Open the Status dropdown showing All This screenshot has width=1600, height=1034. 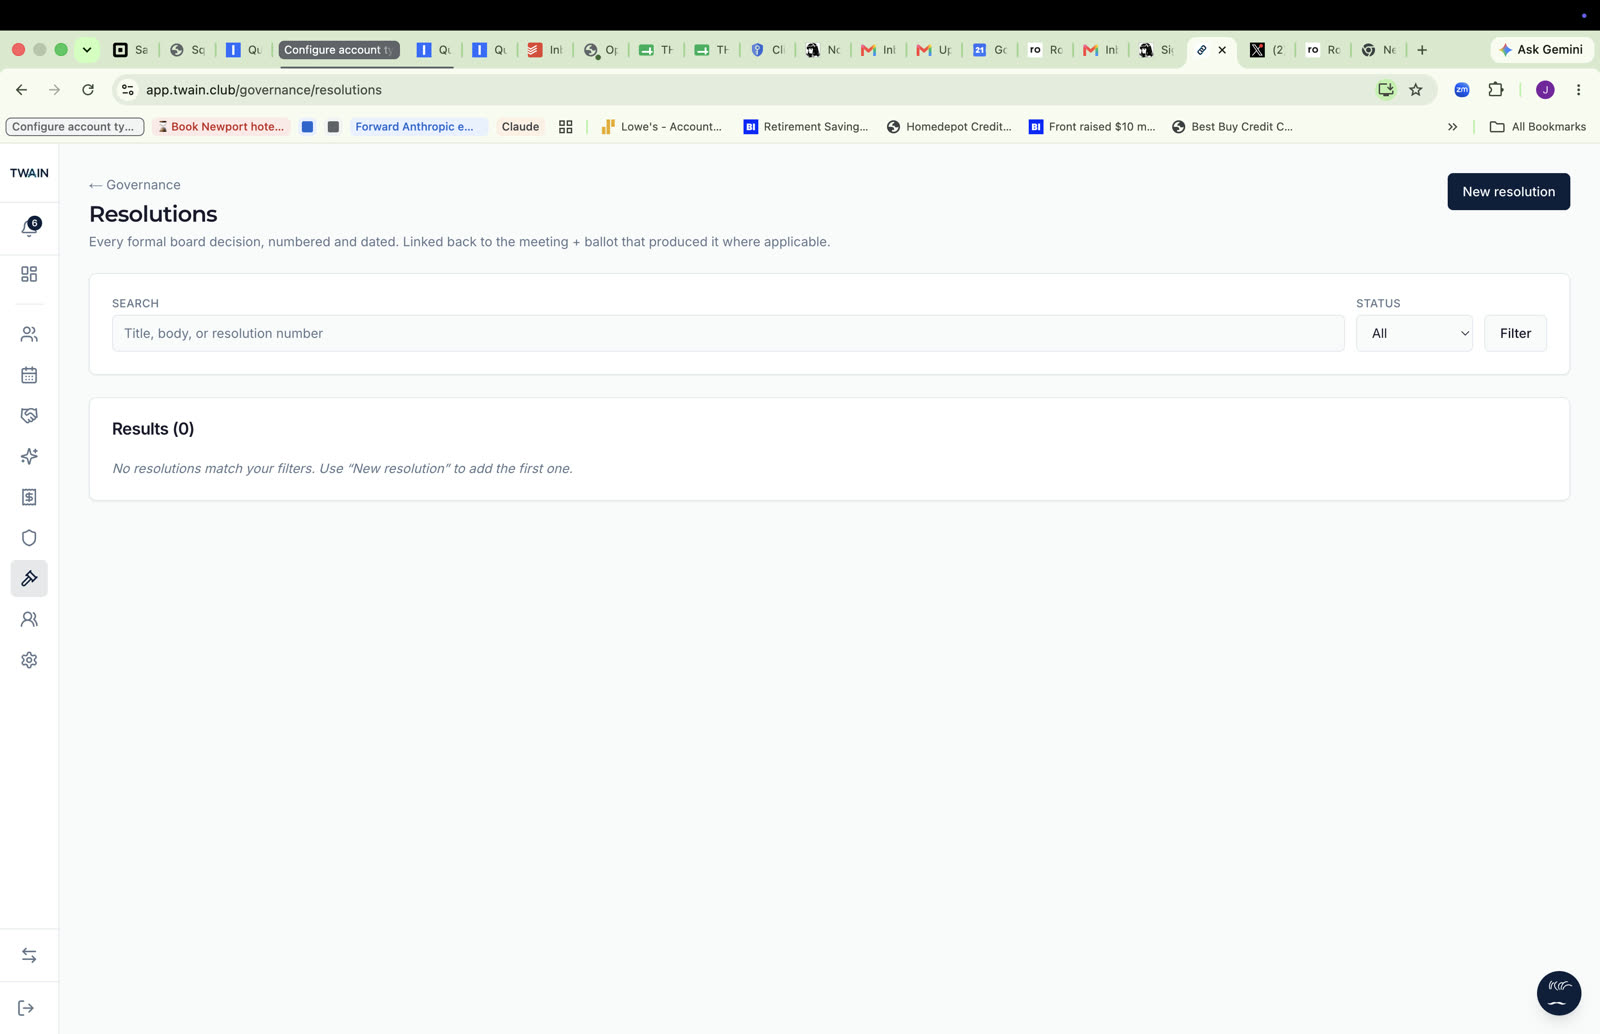point(1414,333)
